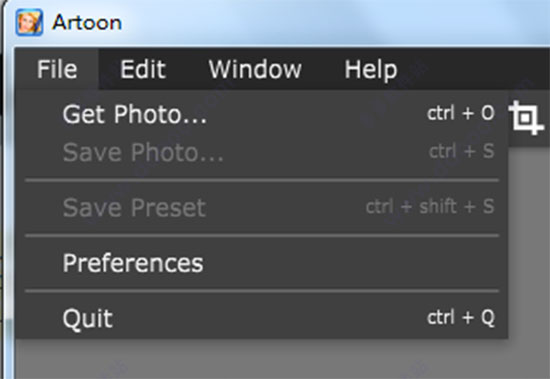550x379 pixels.
Task: Select the Crop tool icon
Action: 526,118
